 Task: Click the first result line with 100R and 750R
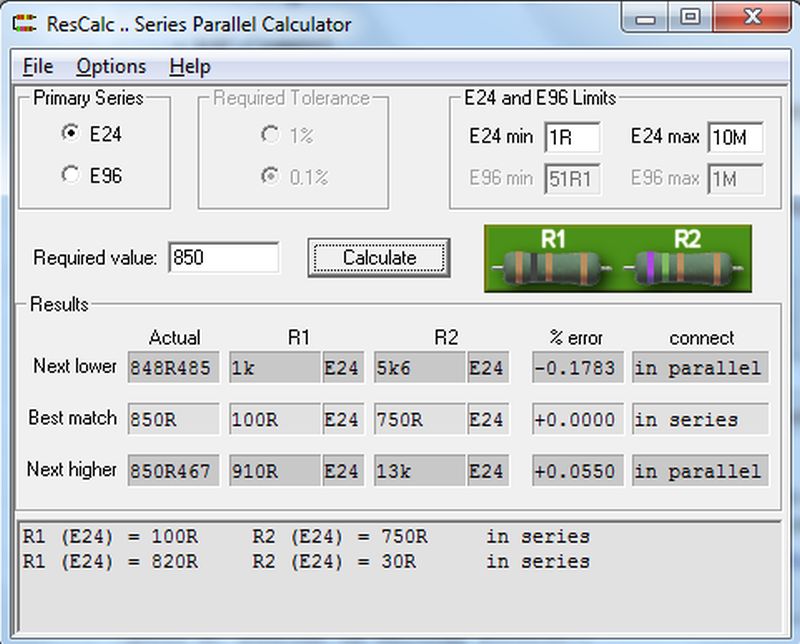(x=306, y=537)
